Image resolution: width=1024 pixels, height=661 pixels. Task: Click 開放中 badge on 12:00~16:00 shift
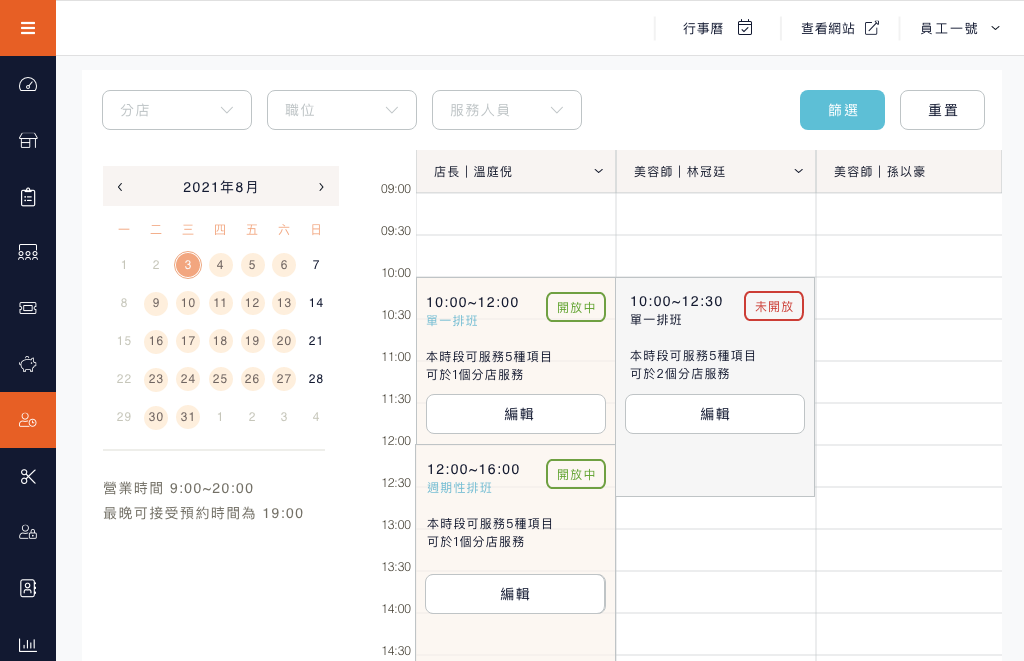tap(576, 474)
